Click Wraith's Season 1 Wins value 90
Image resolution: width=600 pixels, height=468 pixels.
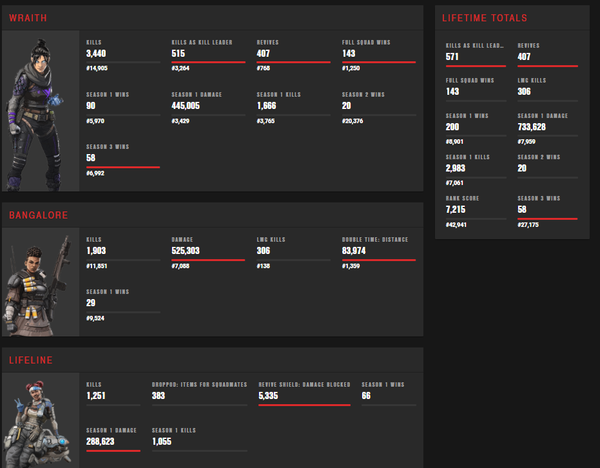[x=91, y=106]
